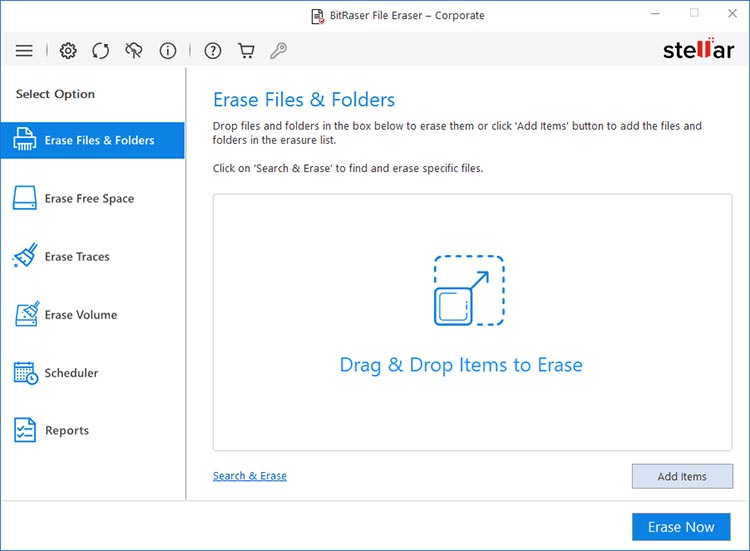Click the drive icon for Erase Free Space
Image resolution: width=750 pixels, height=551 pixels.
pyautogui.click(x=24, y=198)
